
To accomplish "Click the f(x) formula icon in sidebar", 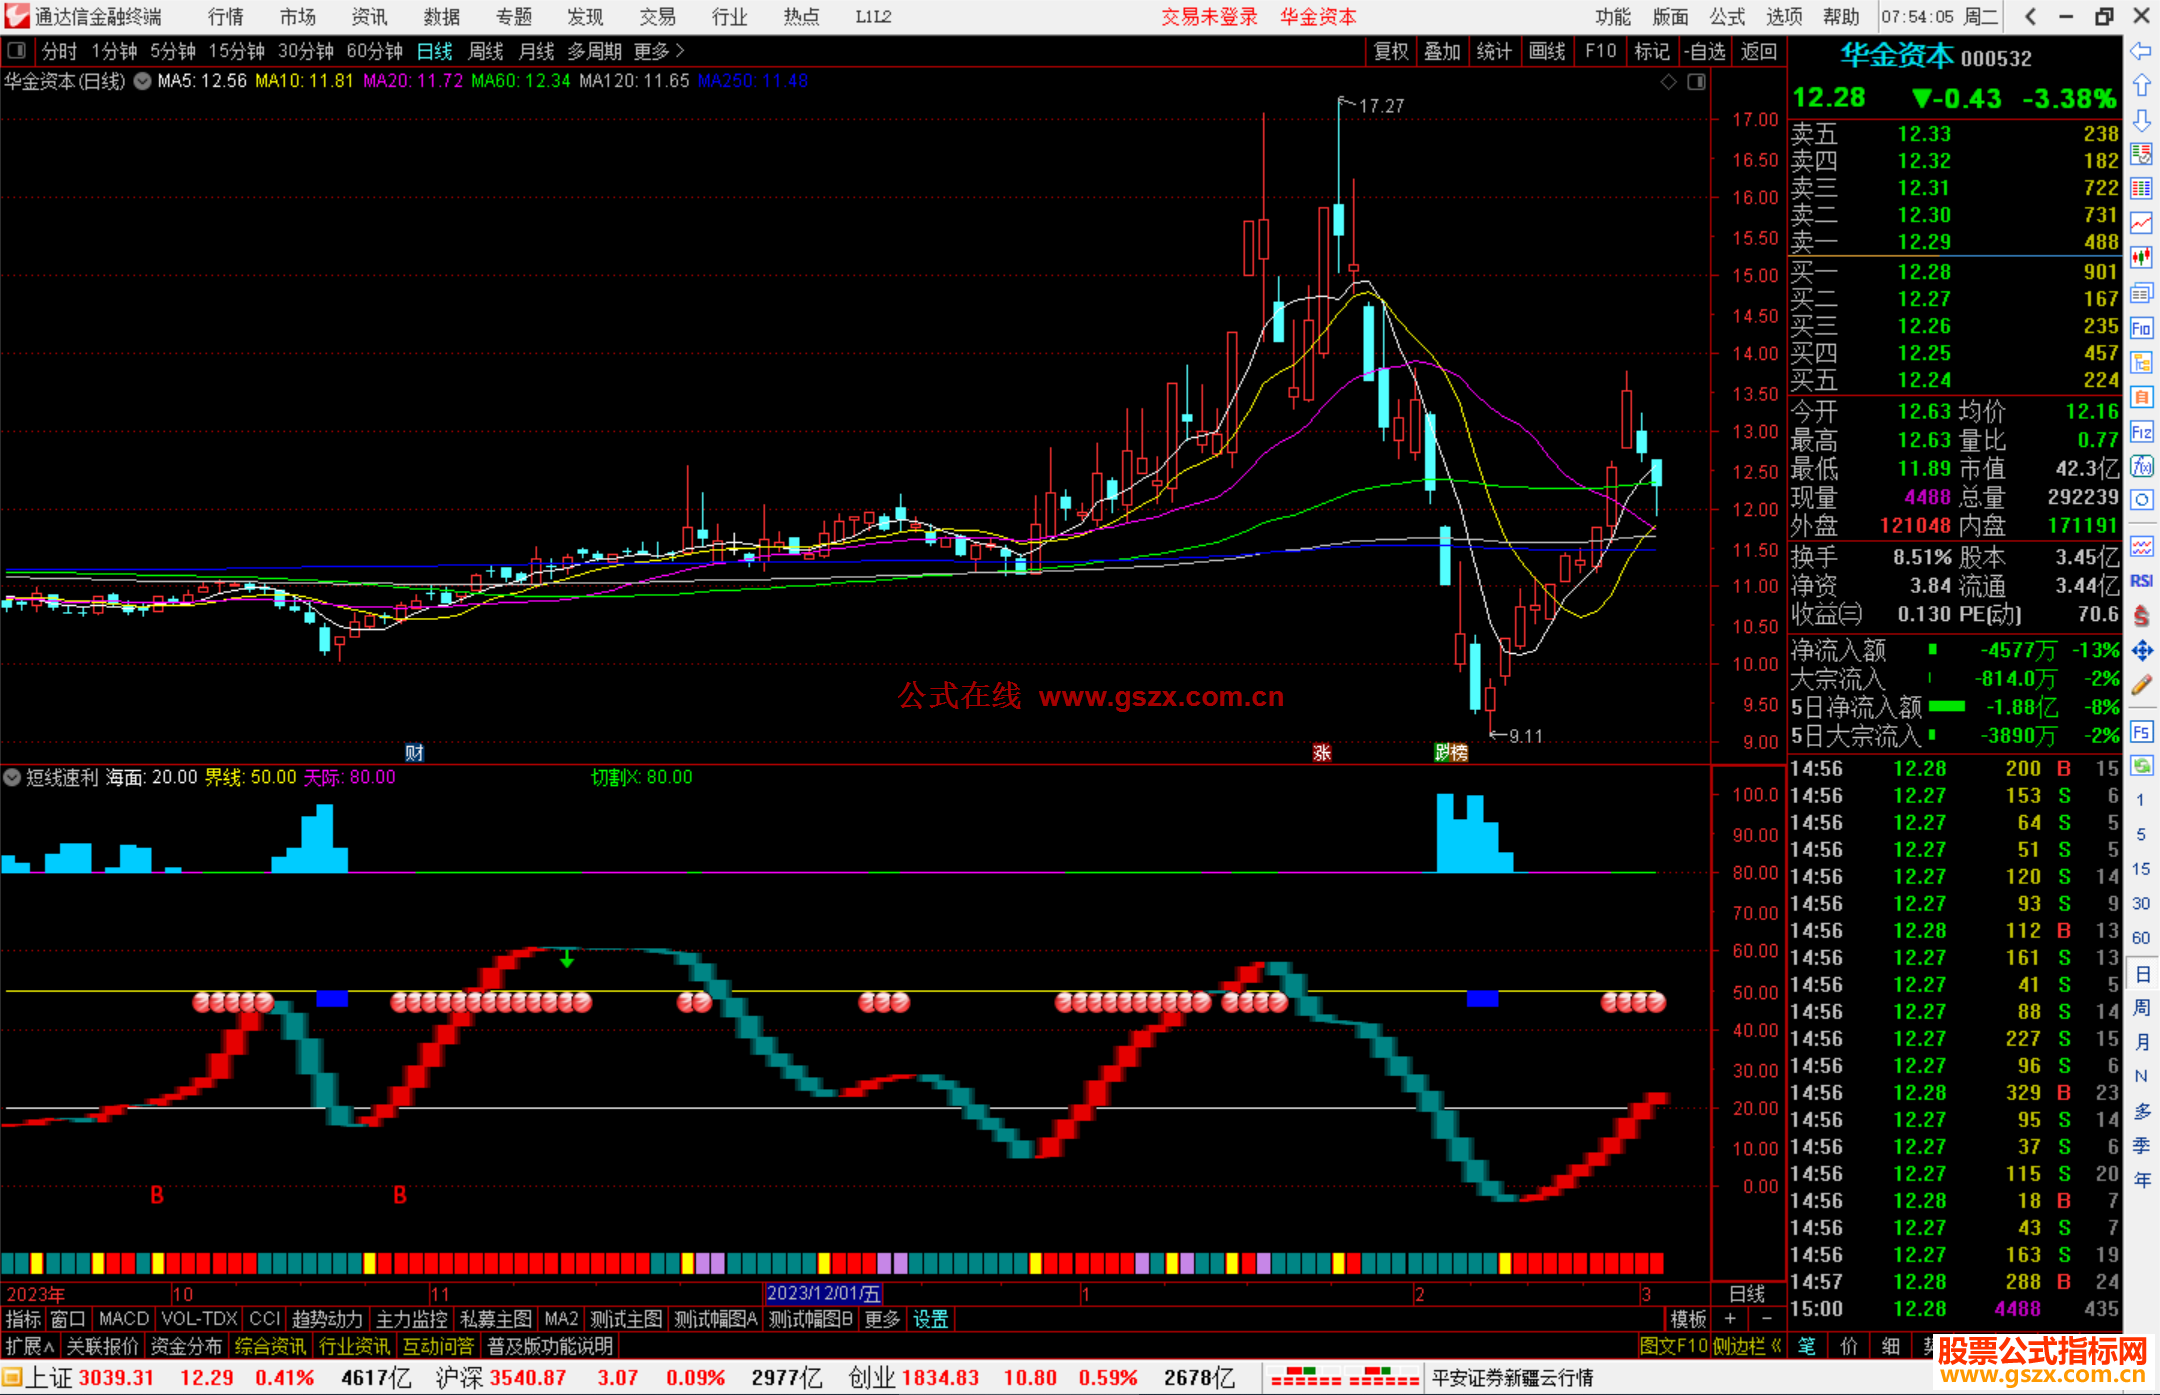I will point(2141,466).
